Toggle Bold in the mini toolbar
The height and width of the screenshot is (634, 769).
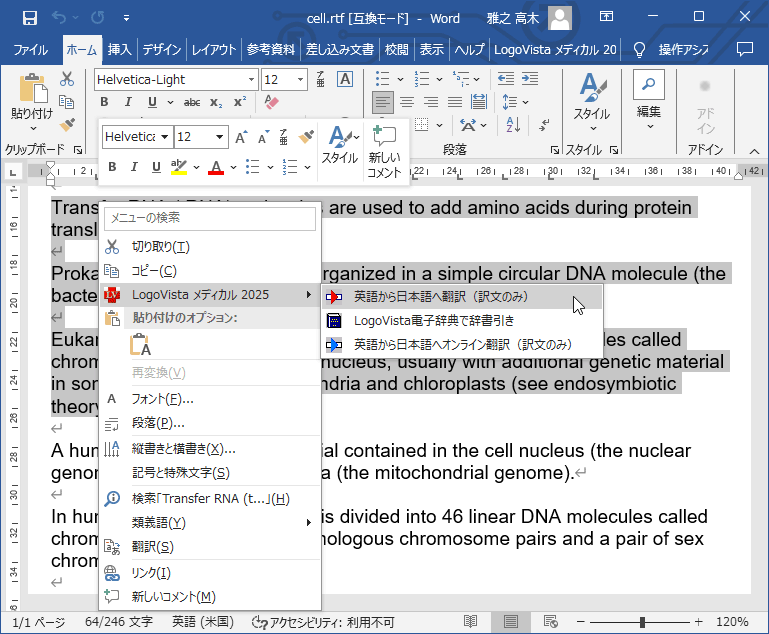pyautogui.click(x=112, y=167)
